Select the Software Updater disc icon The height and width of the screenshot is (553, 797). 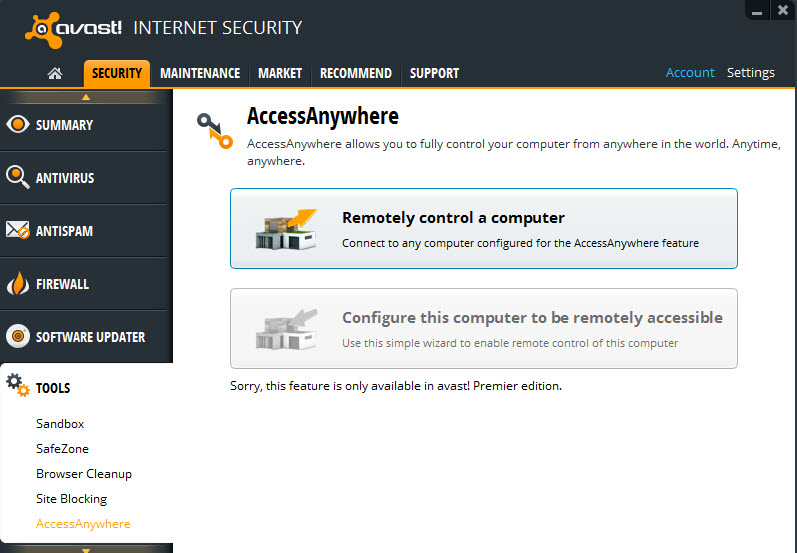(x=18, y=336)
